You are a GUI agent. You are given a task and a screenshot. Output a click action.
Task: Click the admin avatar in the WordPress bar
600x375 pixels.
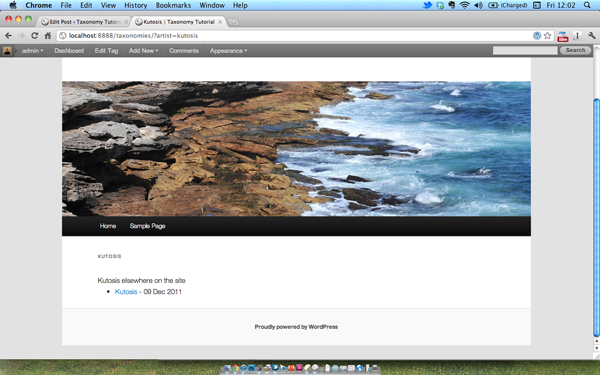click(7, 51)
